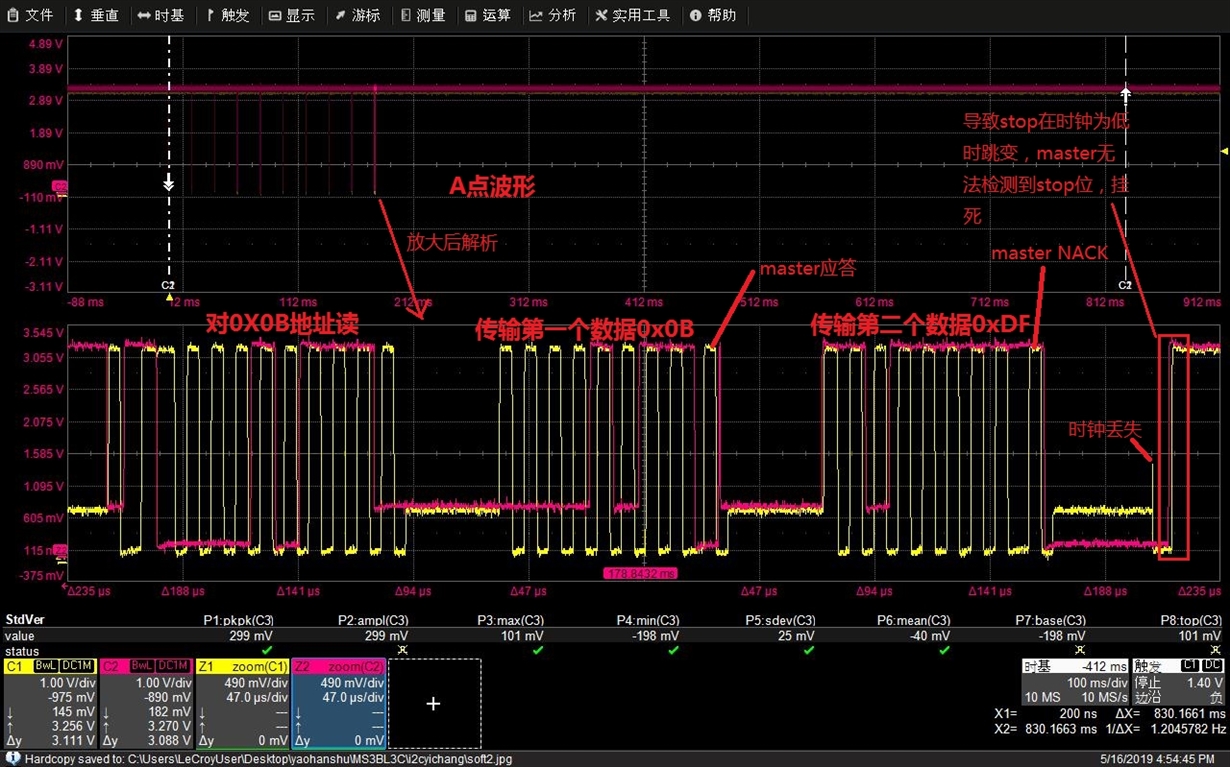Open the 运算 (Math) menu
This screenshot has height=767, width=1230.
click(x=488, y=15)
